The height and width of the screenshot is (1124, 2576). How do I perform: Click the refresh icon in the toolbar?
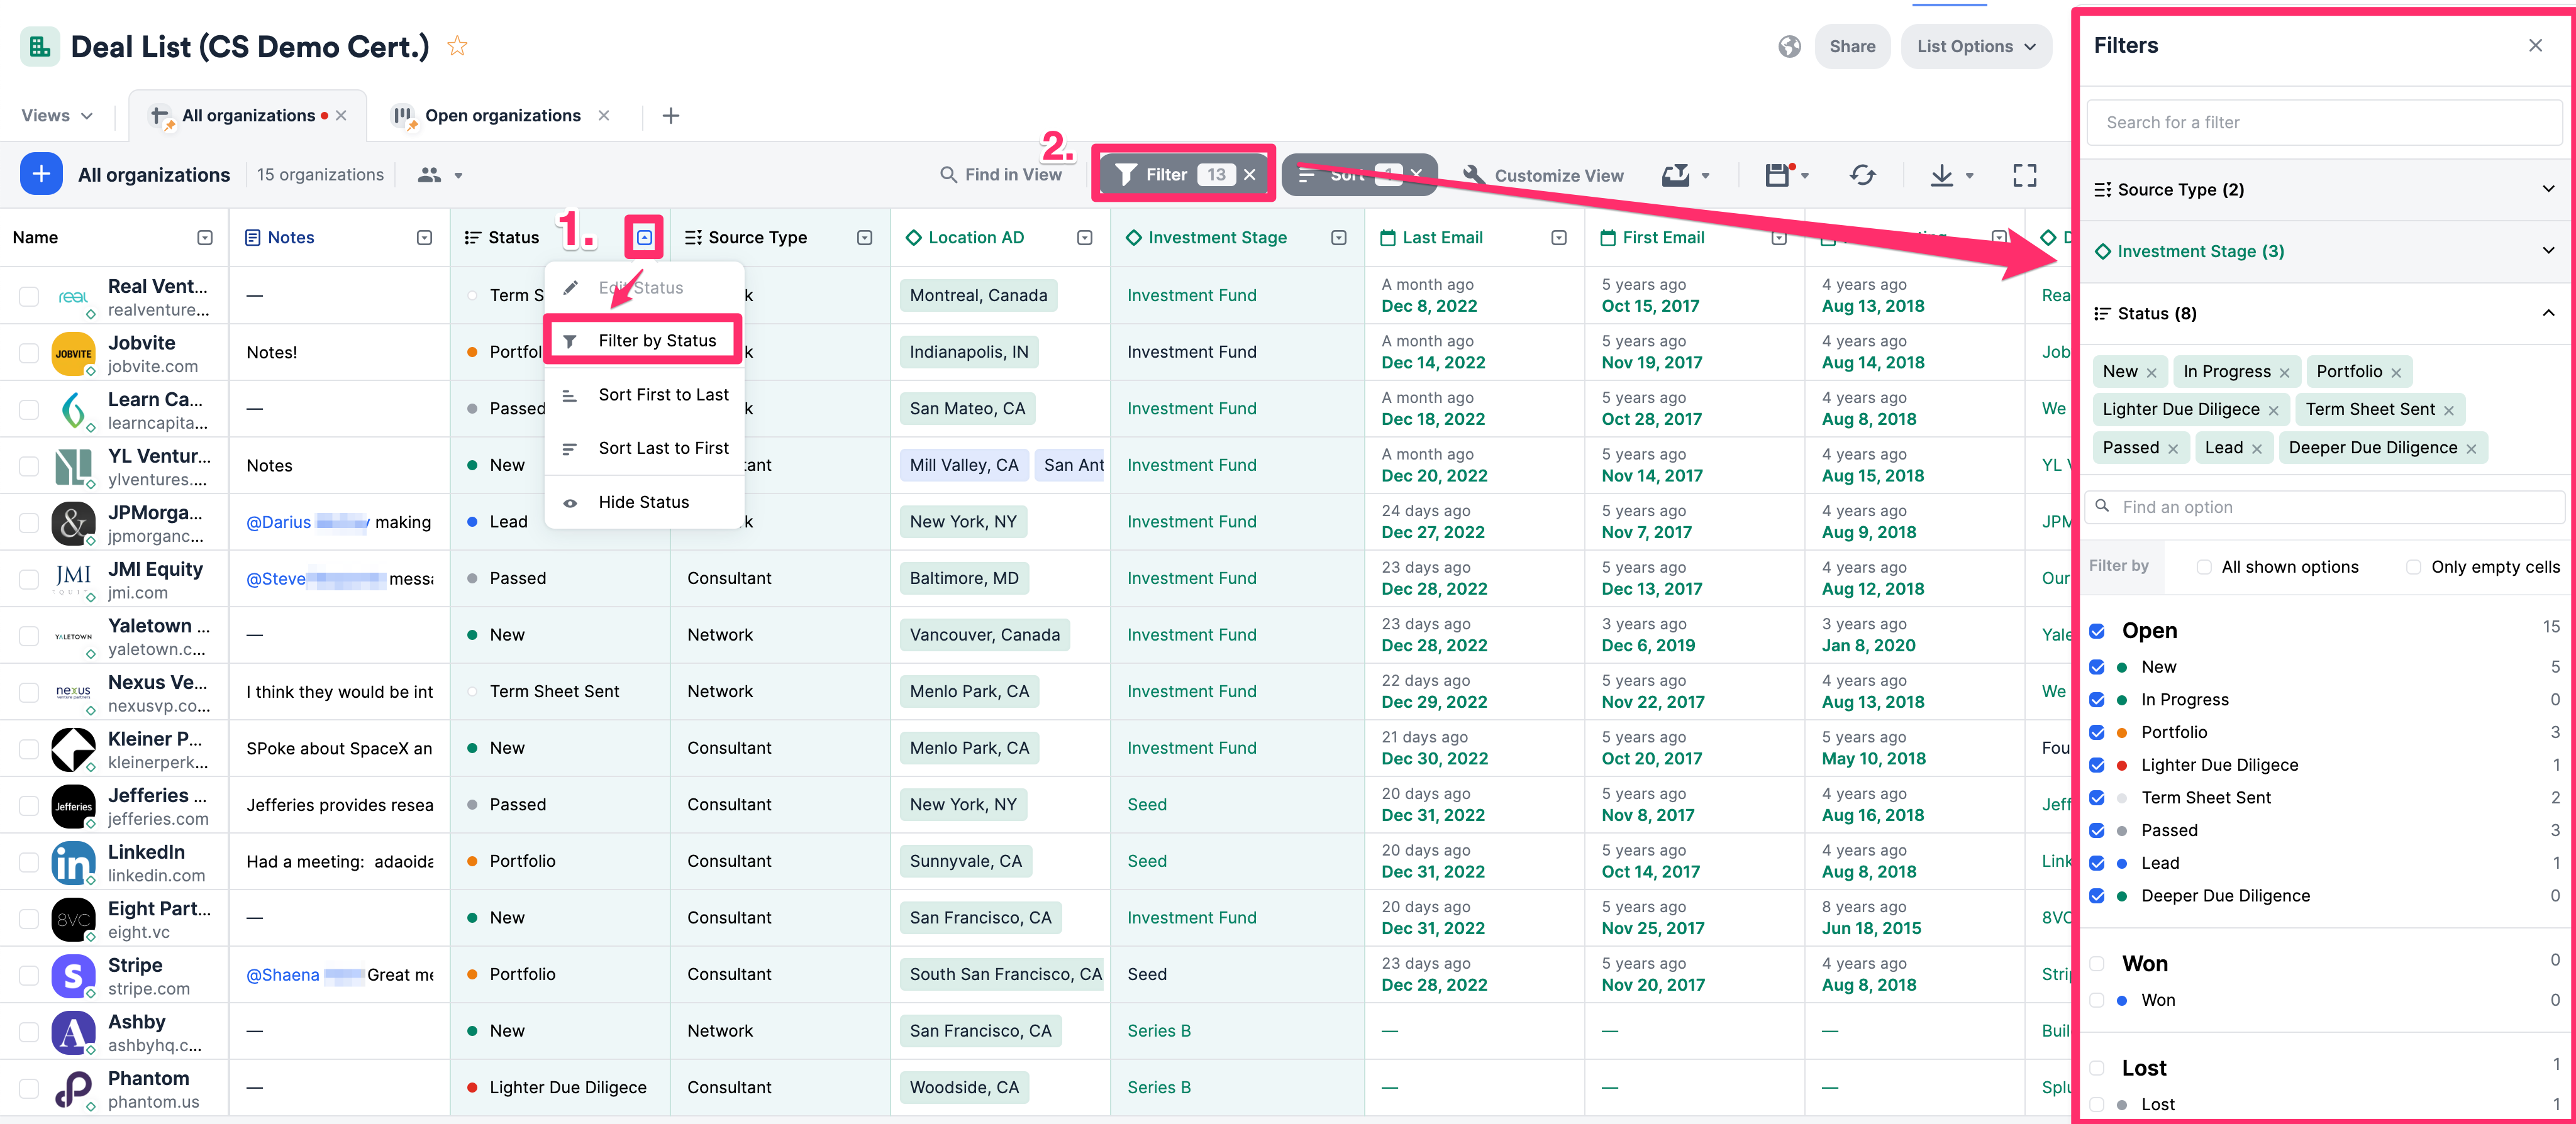coord(1861,175)
